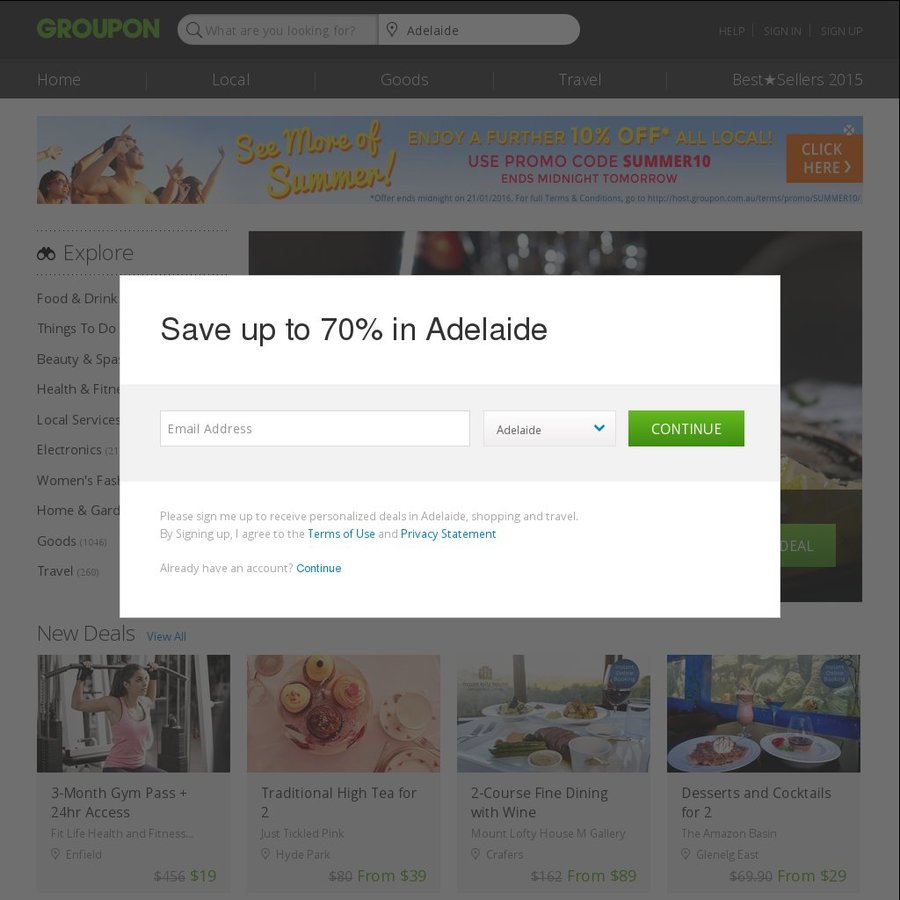Open the Privacy Statement link
This screenshot has height=900, width=900.
click(x=448, y=534)
